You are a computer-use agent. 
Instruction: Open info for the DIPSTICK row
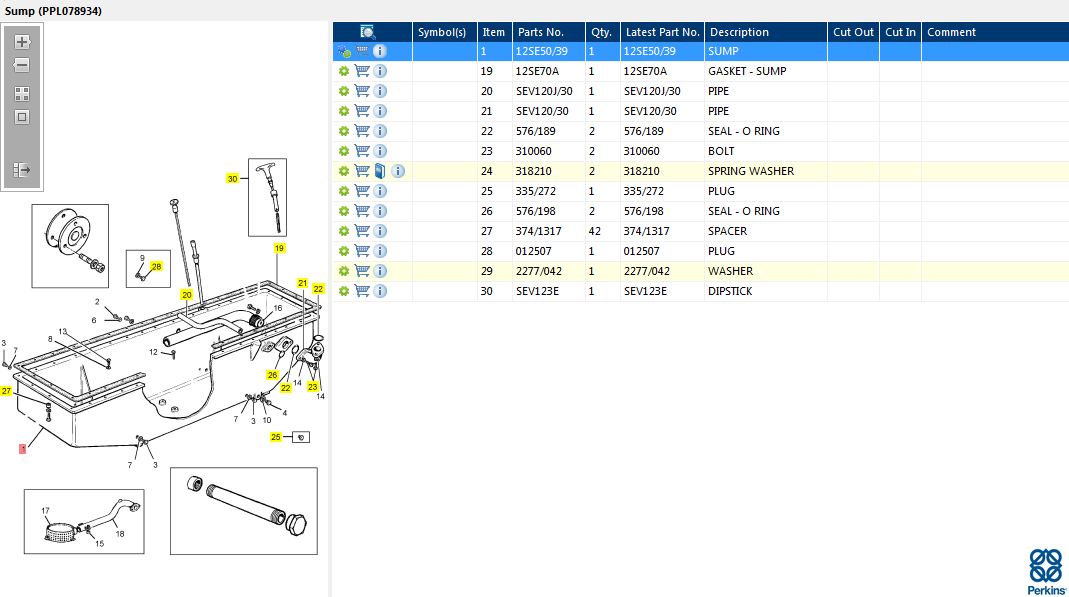(x=380, y=291)
